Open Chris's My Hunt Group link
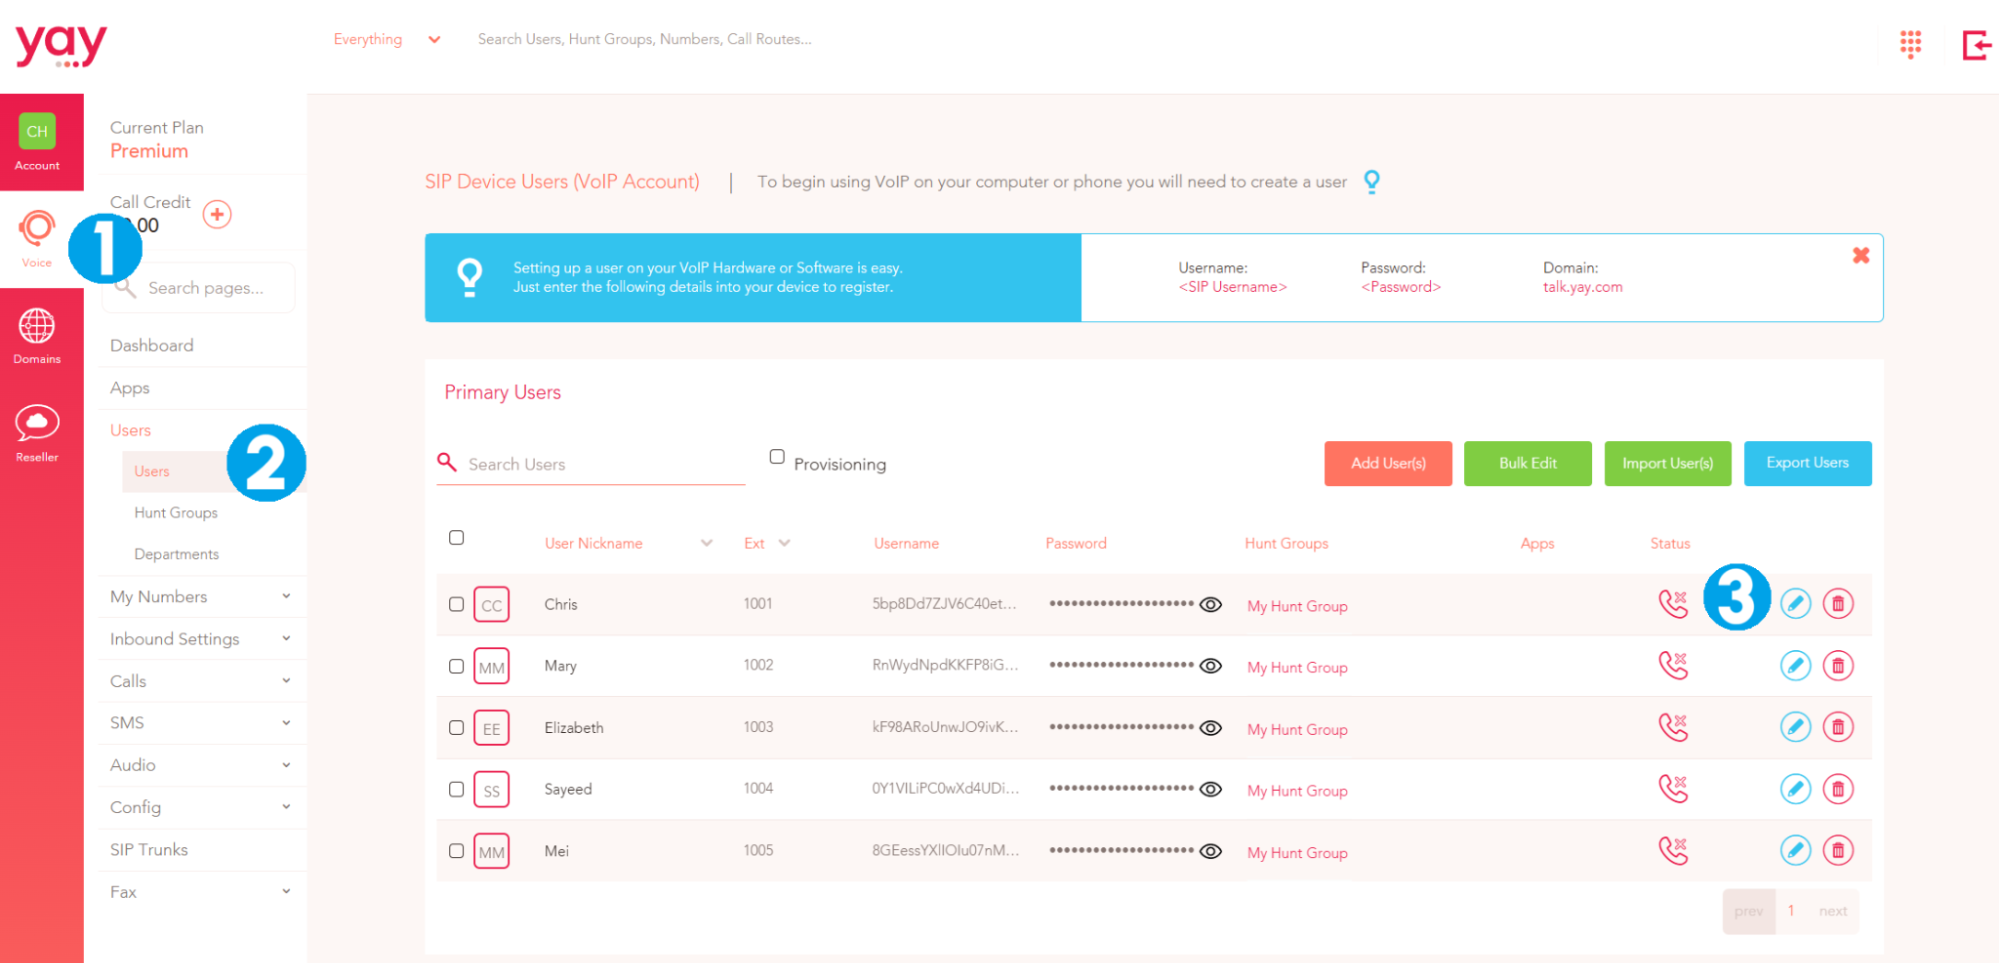Screen dimensions: 1999x964 [x=1297, y=606]
